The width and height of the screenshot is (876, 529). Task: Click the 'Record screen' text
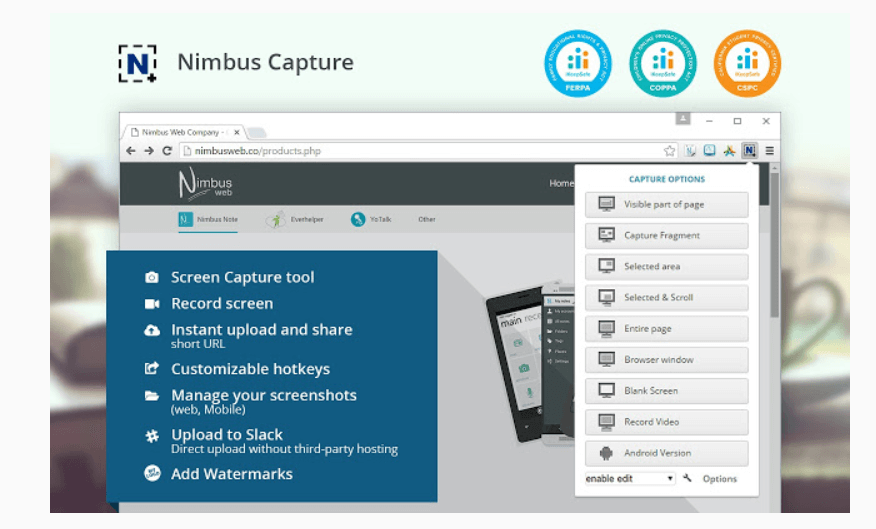coord(222,303)
